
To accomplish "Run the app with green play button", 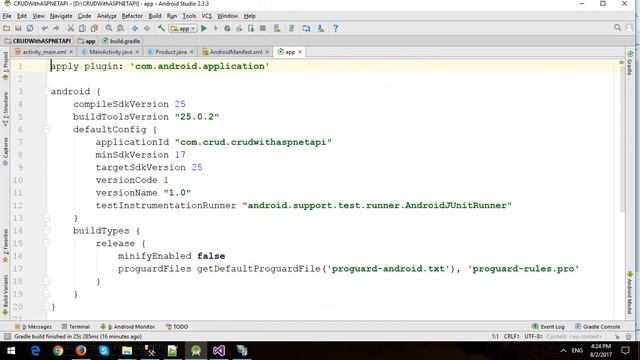I will 204,28.
